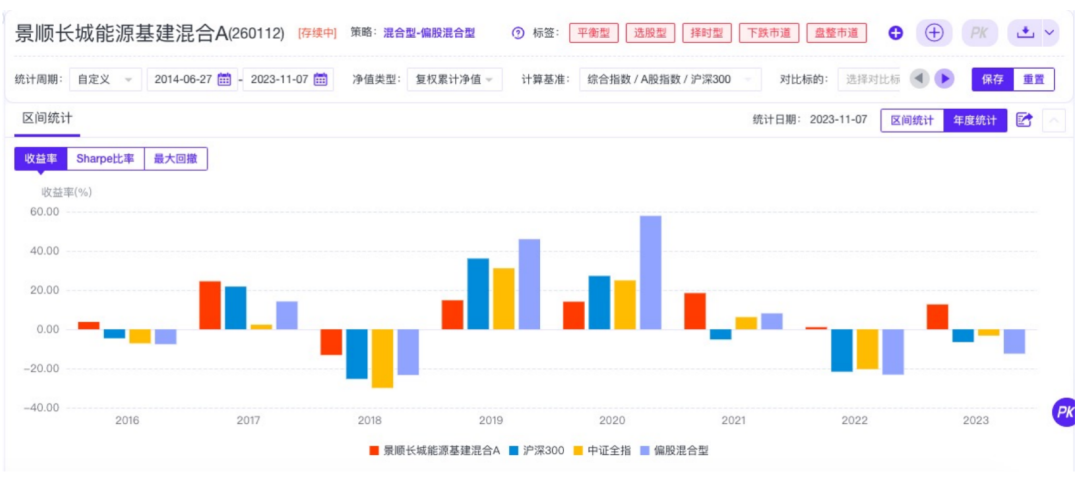Click the solid blue plus icon
Image resolution: width=1080 pixels, height=488 pixels.
tap(895, 33)
